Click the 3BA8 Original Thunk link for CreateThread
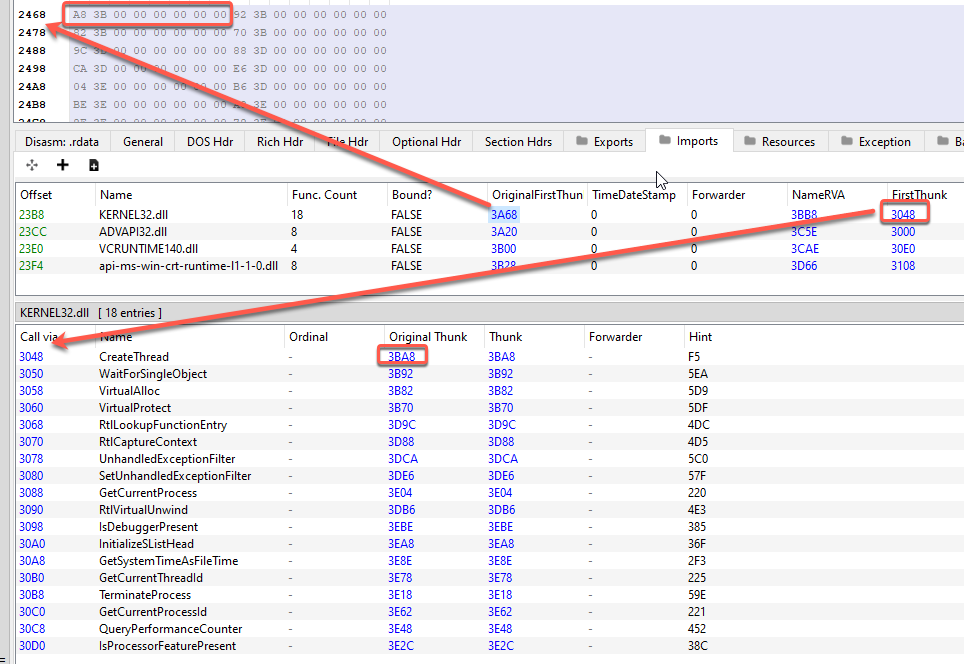Image resolution: width=964 pixels, height=664 pixels. click(x=400, y=357)
